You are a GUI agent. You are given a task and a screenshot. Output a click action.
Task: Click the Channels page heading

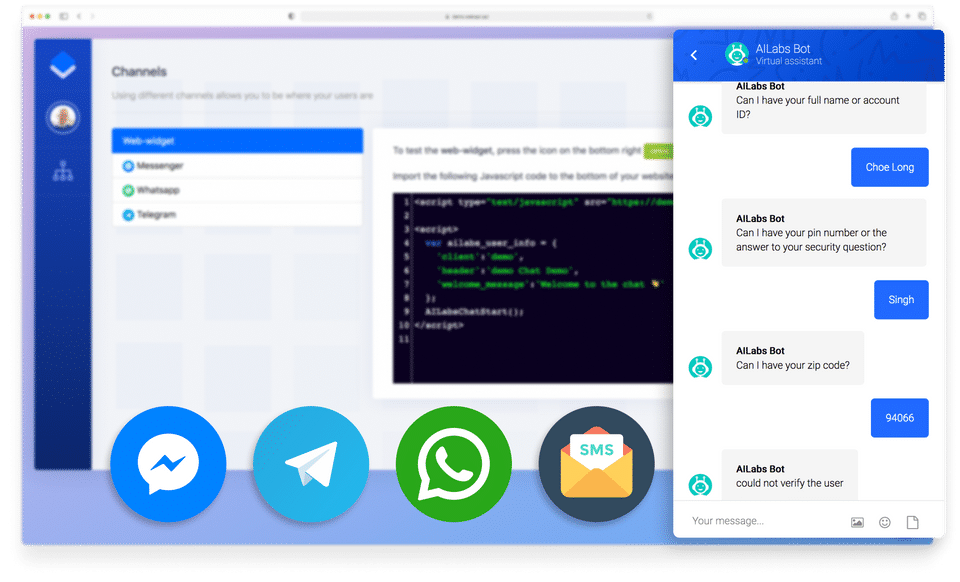(139, 72)
